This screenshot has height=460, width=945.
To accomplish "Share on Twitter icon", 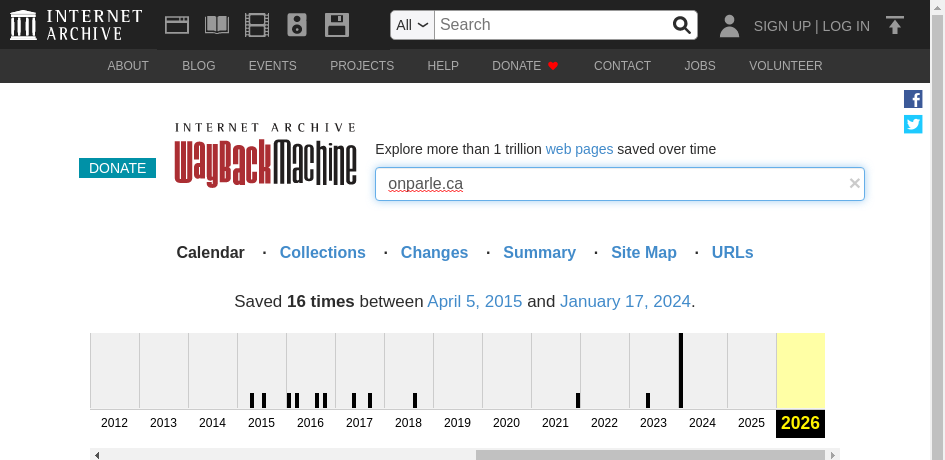I will (913, 124).
